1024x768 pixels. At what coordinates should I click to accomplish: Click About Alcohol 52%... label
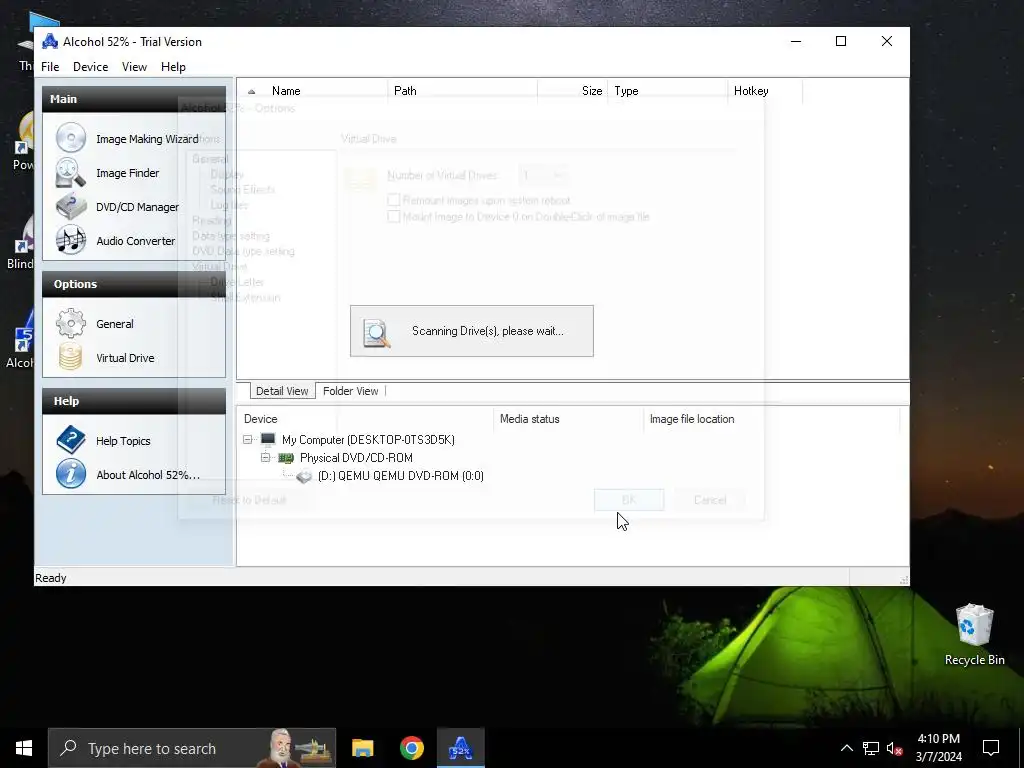coord(148,474)
